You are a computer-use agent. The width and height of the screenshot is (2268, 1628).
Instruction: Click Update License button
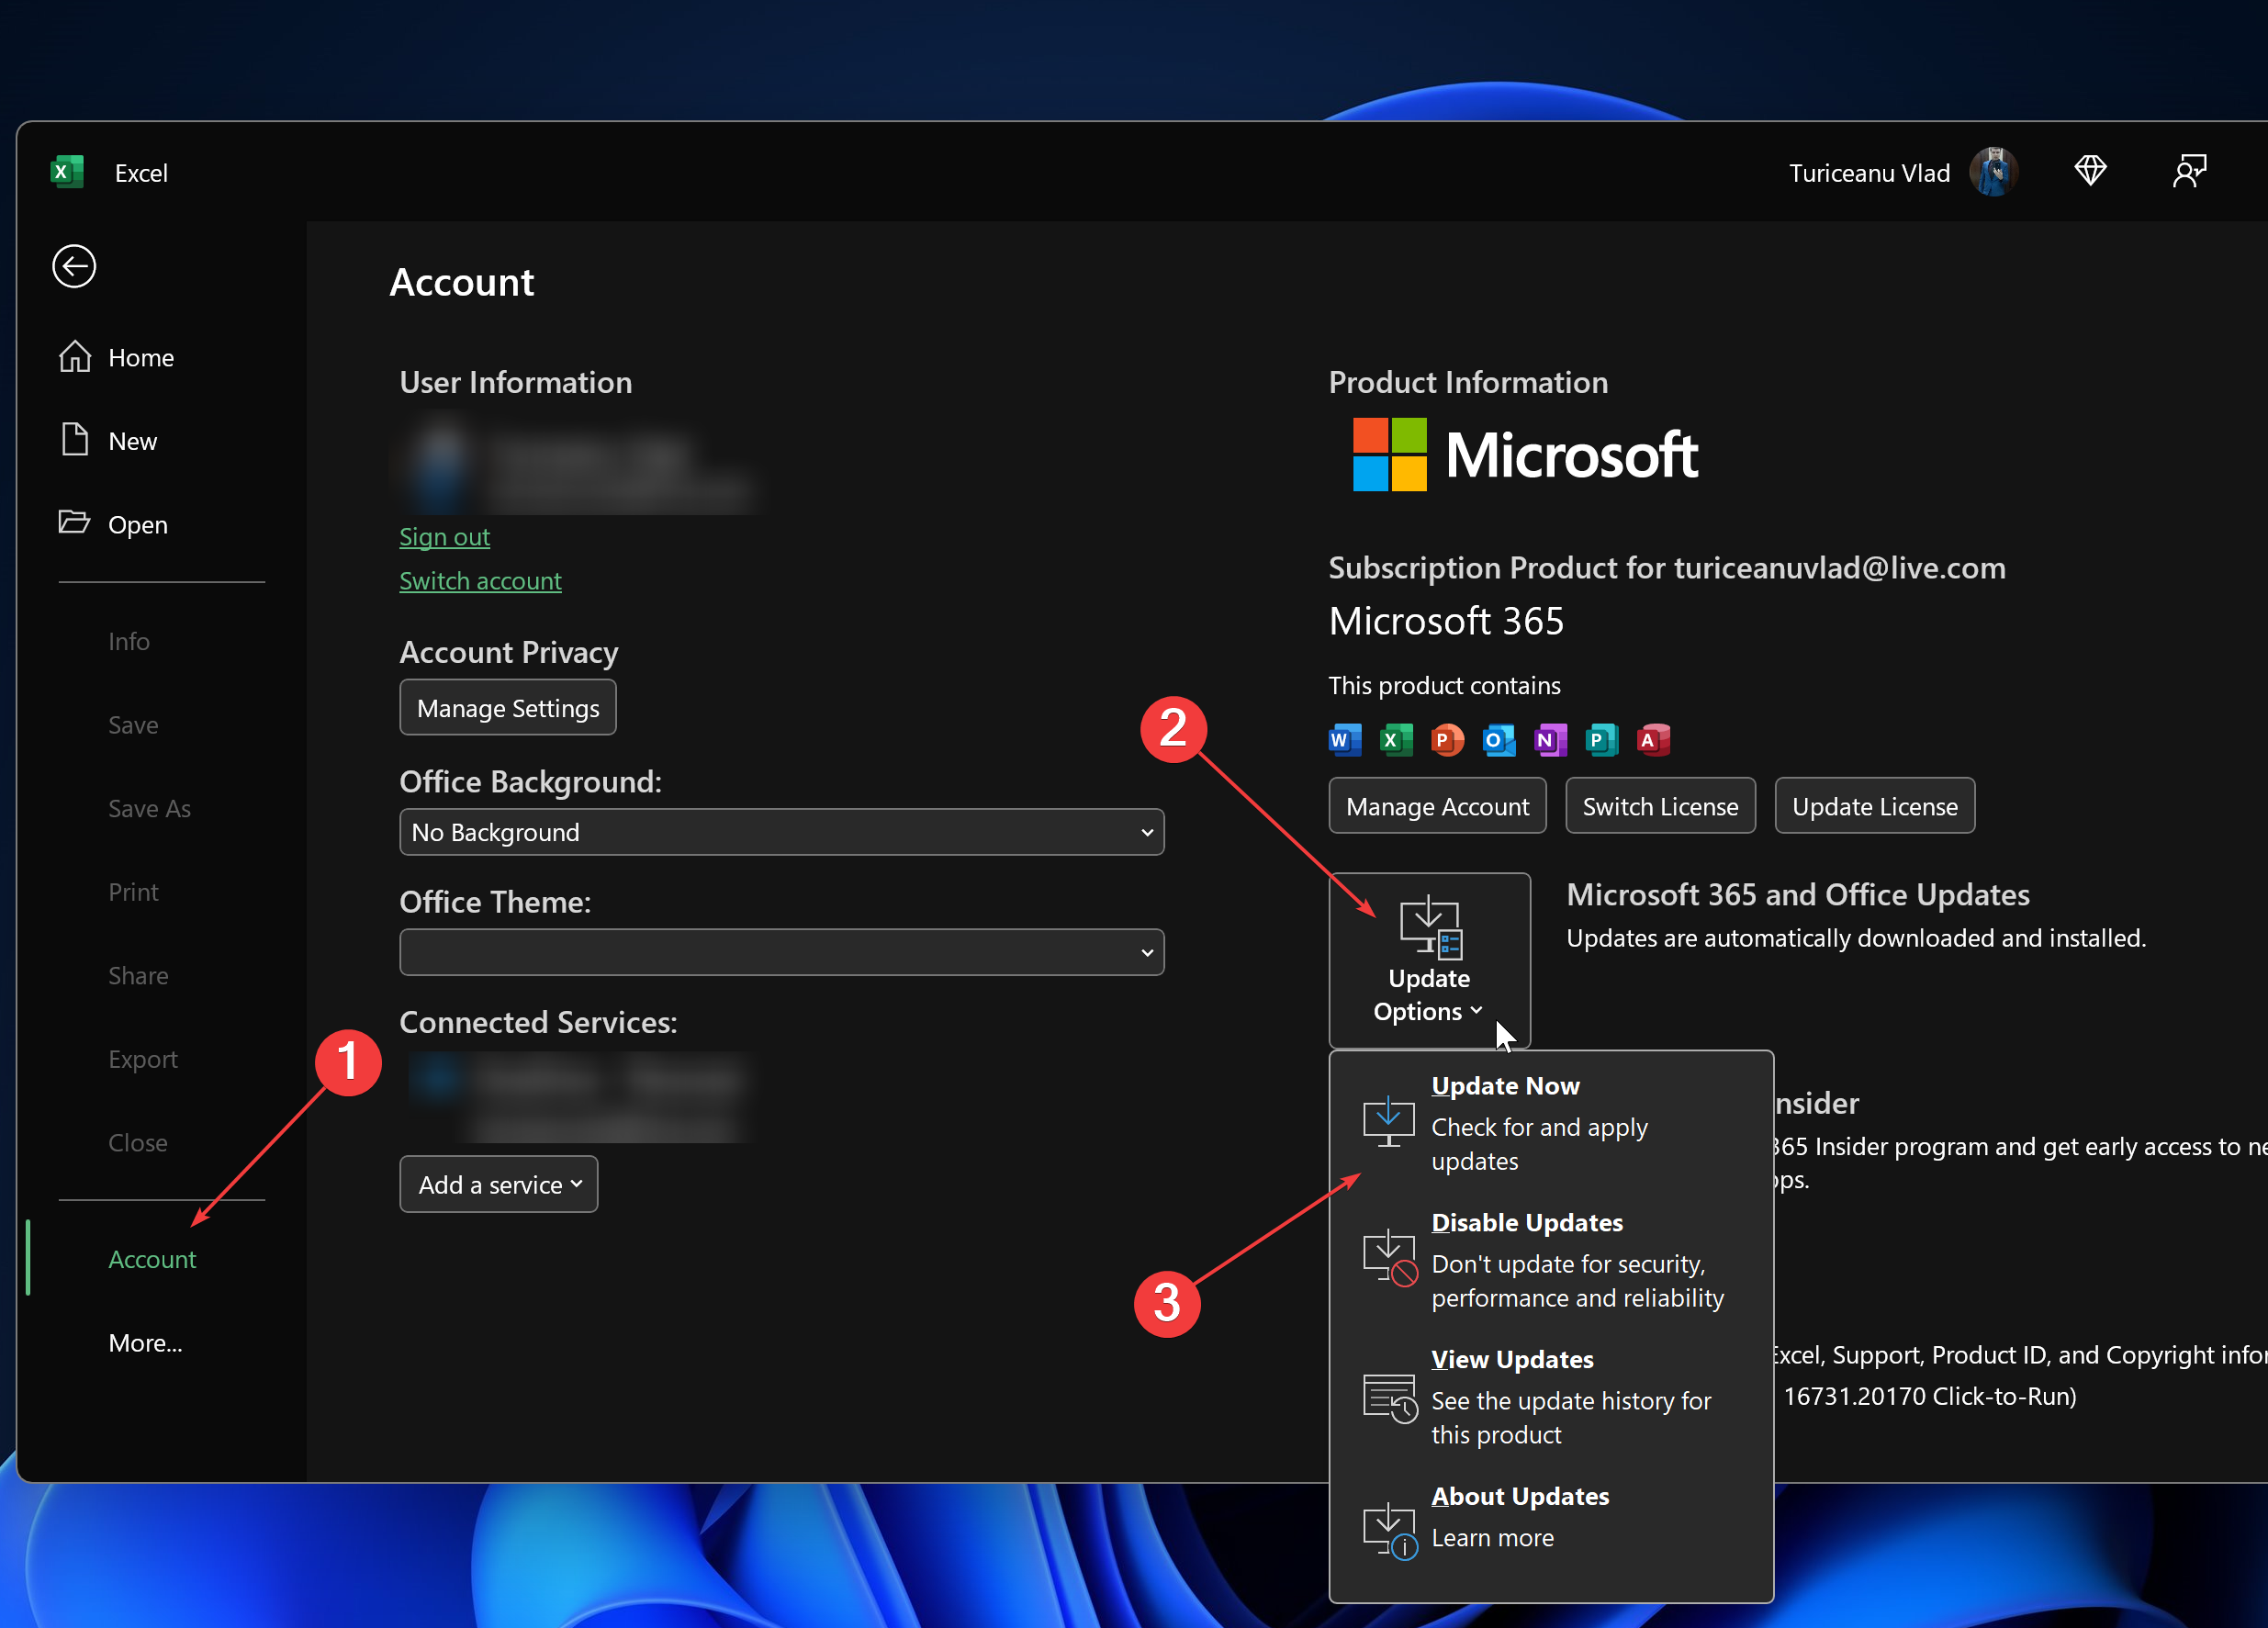(1874, 806)
